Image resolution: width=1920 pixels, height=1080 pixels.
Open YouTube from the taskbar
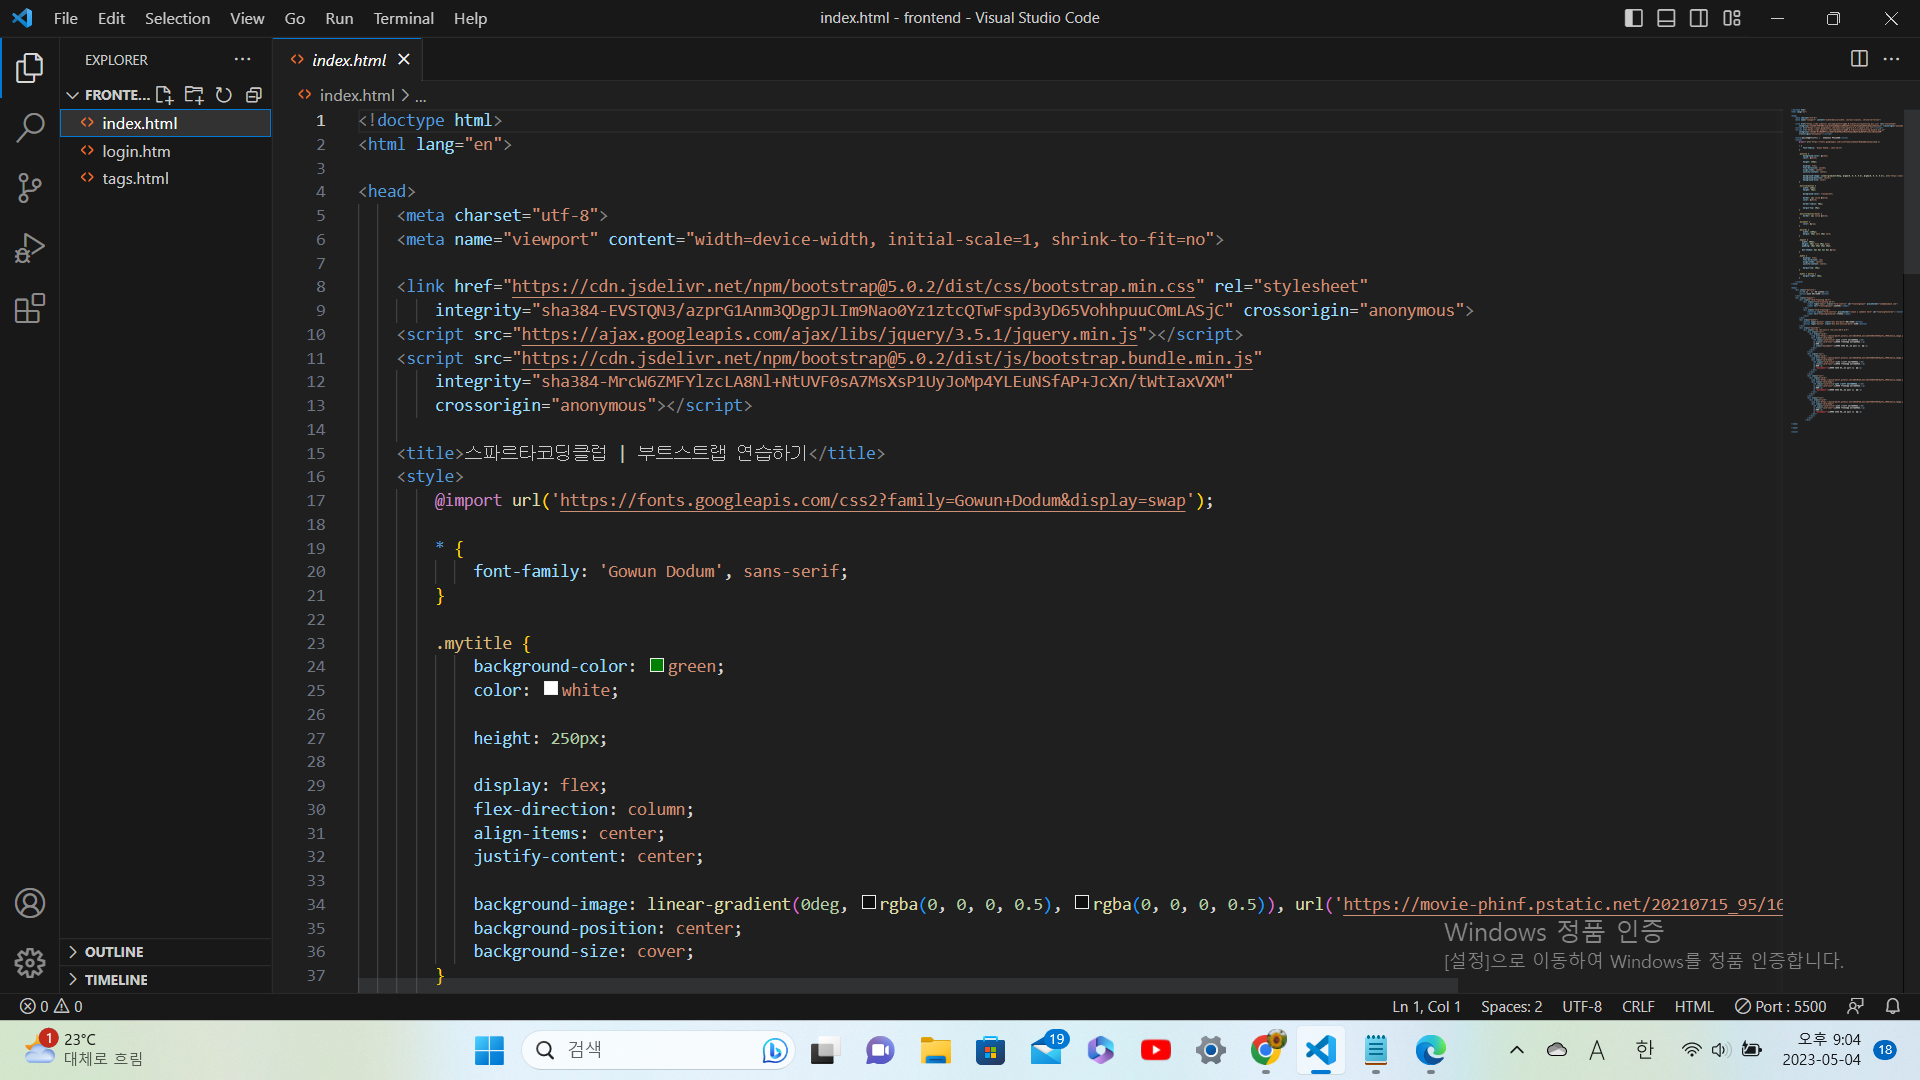pos(1156,1050)
